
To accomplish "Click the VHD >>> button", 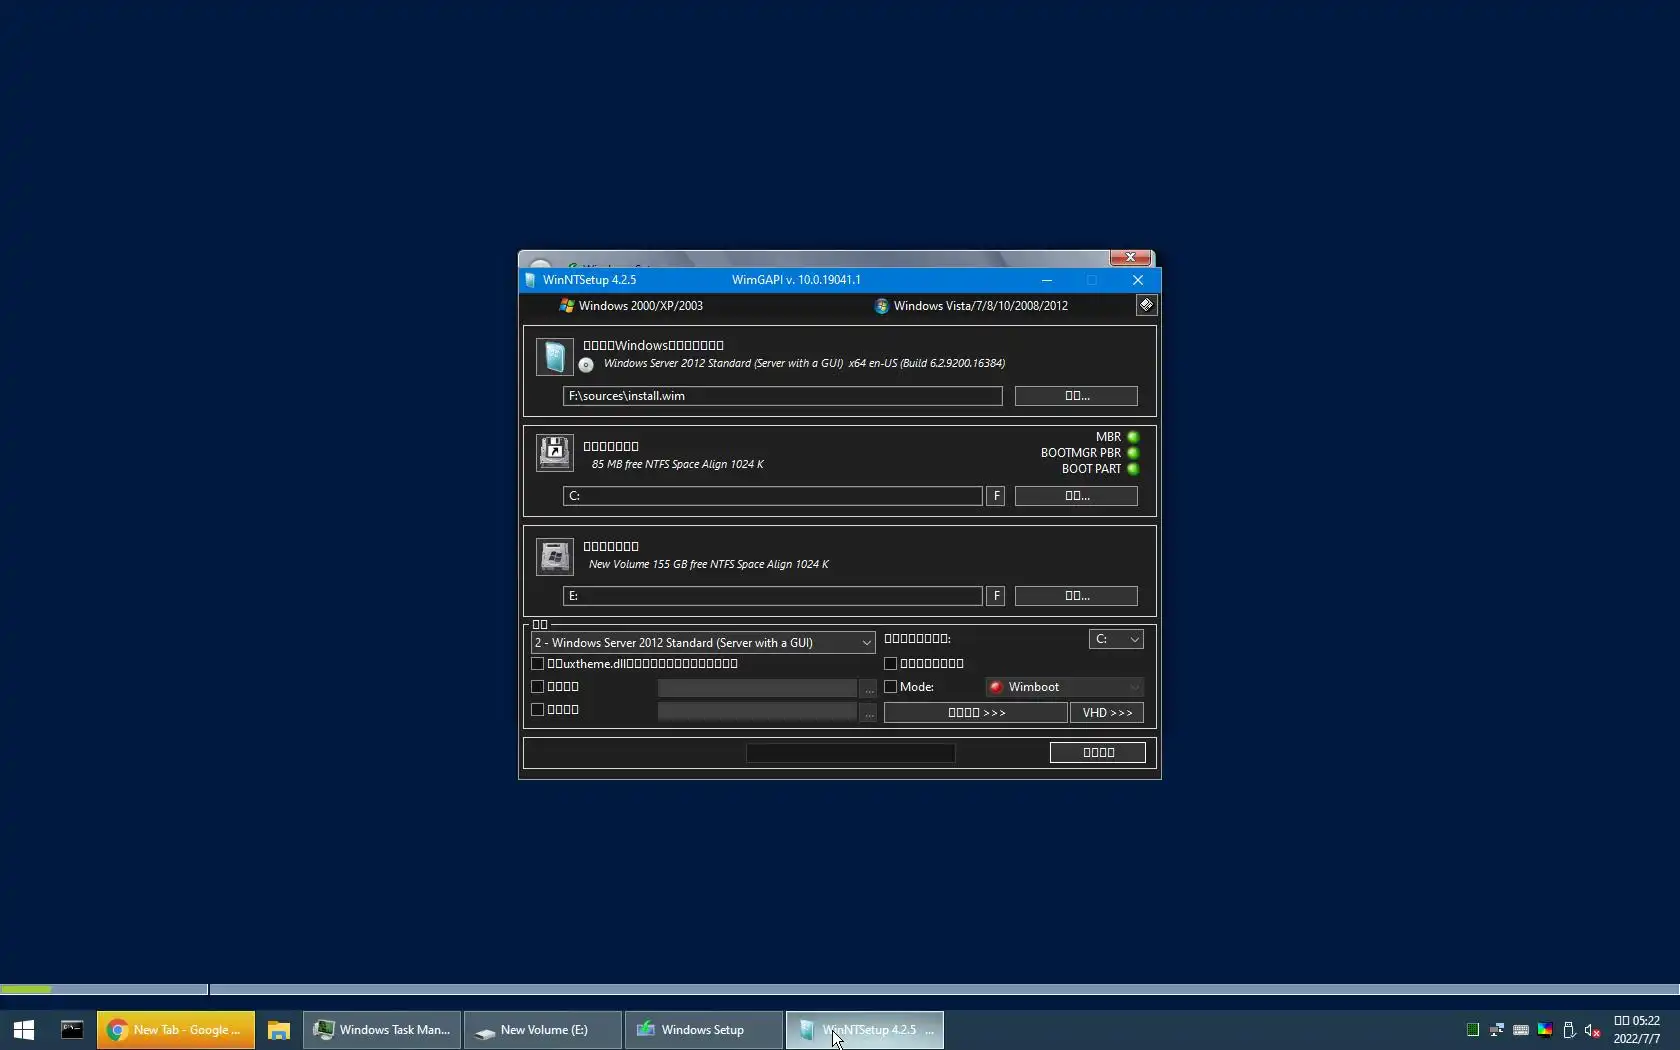I will 1107,713.
